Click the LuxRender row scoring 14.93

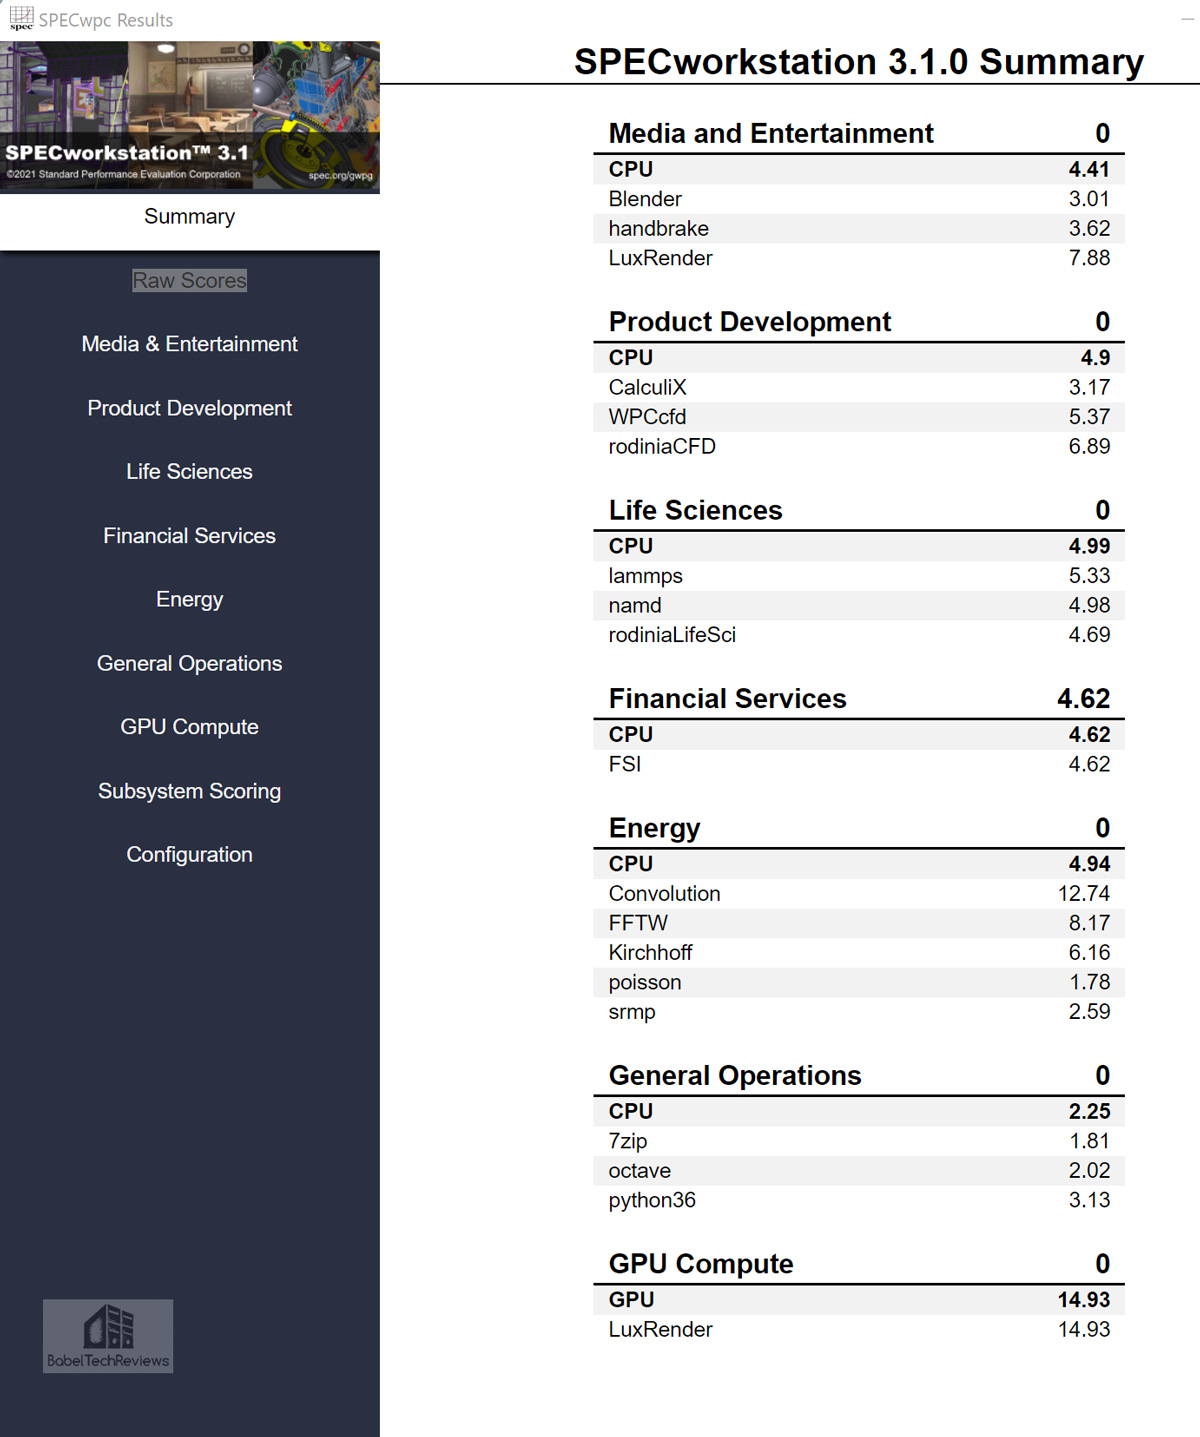[859, 1330]
